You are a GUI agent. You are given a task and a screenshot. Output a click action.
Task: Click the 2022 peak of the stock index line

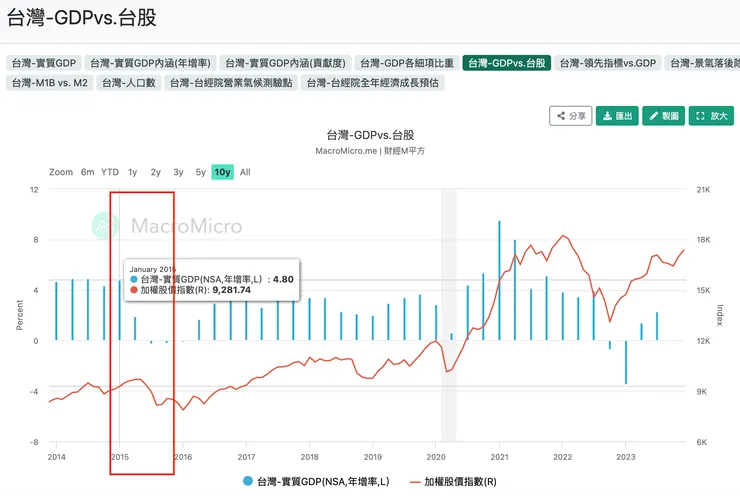click(563, 235)
